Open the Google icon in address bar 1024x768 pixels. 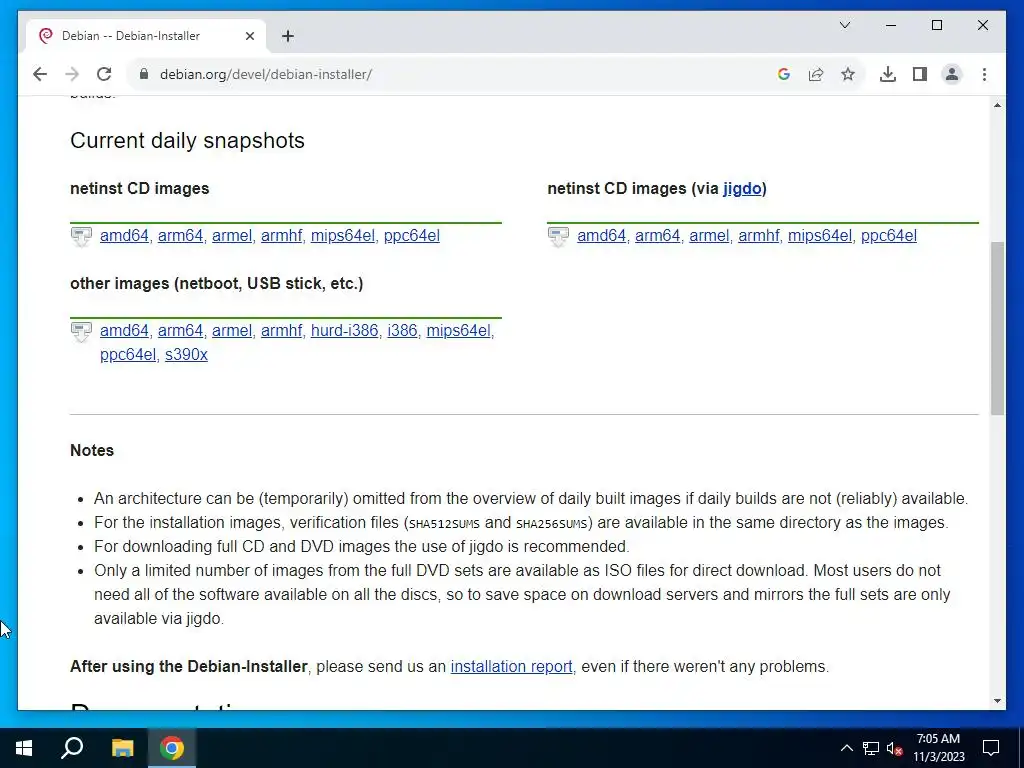click(784, 74)
